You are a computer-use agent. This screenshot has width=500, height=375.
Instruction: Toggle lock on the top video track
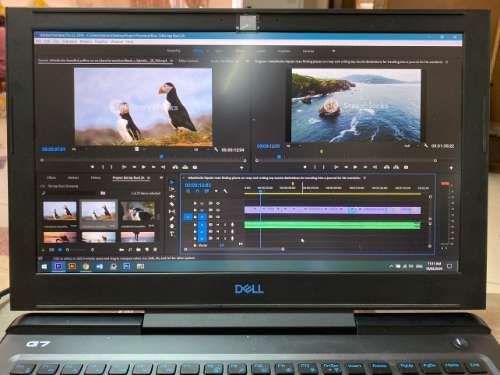pos(195,203)
